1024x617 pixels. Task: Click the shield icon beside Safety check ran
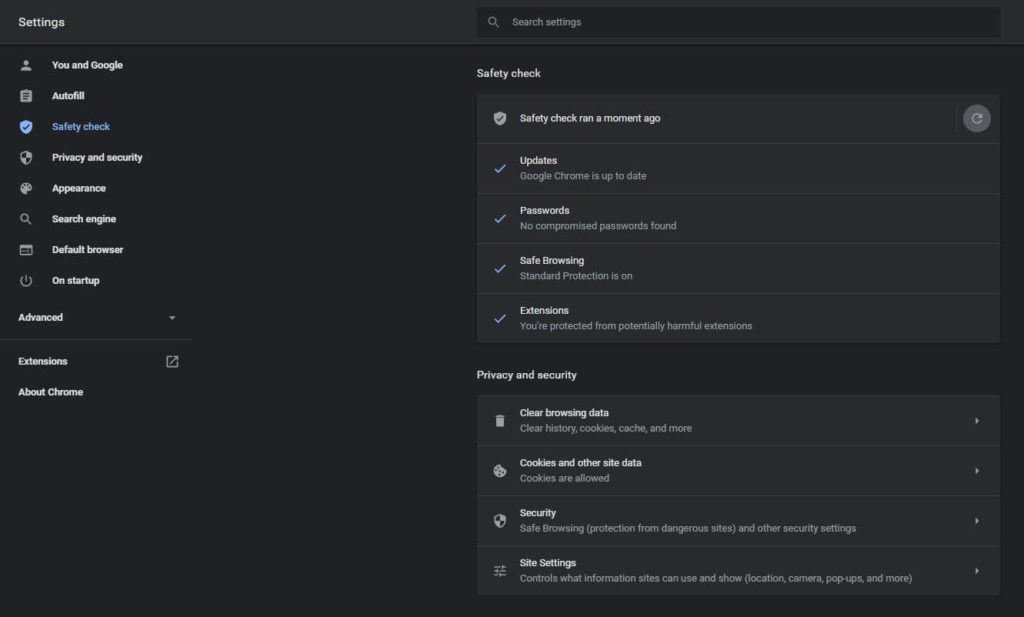(500, 118)
